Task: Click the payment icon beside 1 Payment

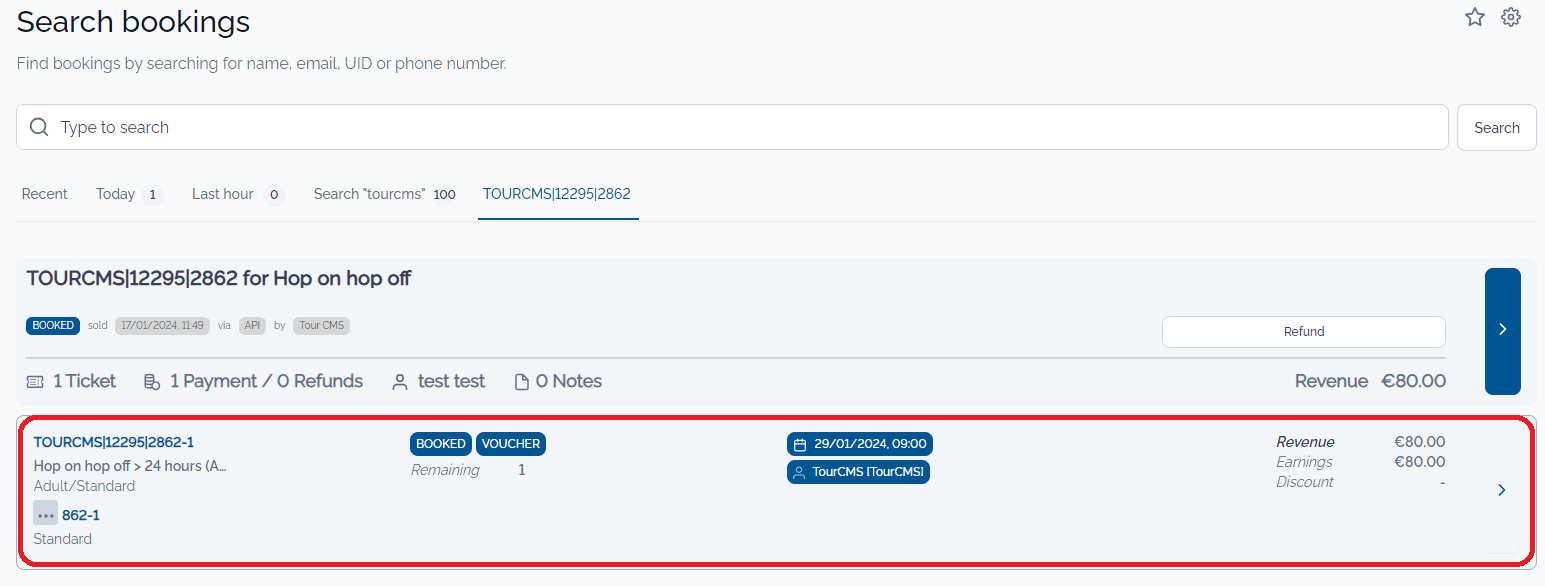Action: click(152, 382)
